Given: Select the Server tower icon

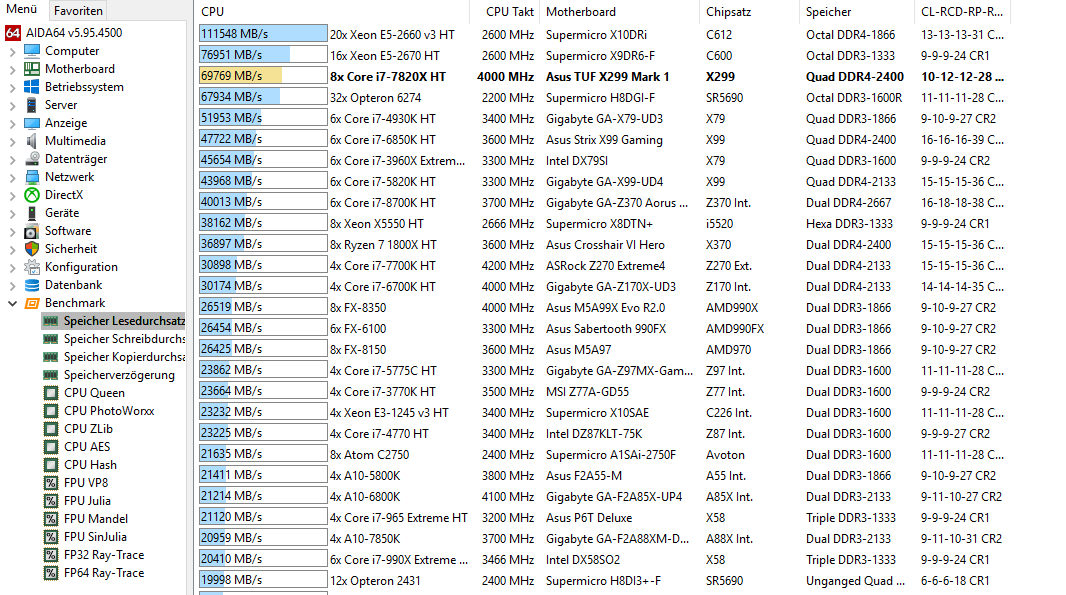Looking at the screenshot, I should point(32,105).
